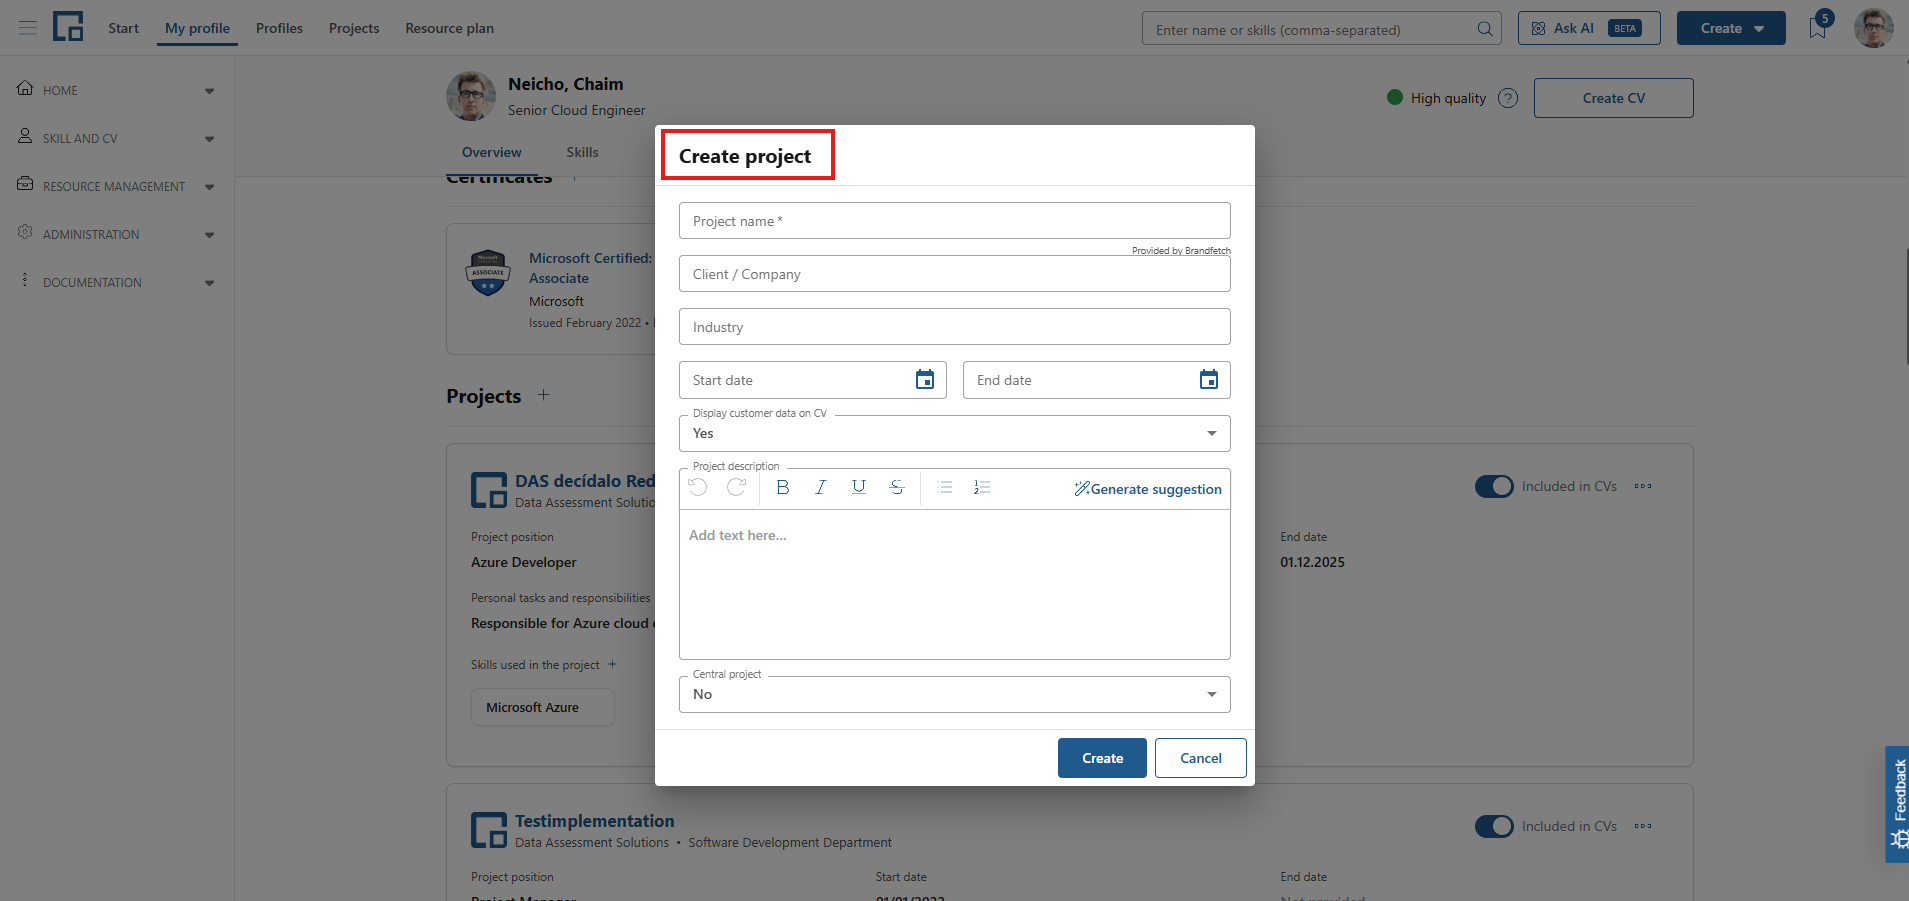Focus the Project name field
The image size is (1909, 901).
coord(955,221)
